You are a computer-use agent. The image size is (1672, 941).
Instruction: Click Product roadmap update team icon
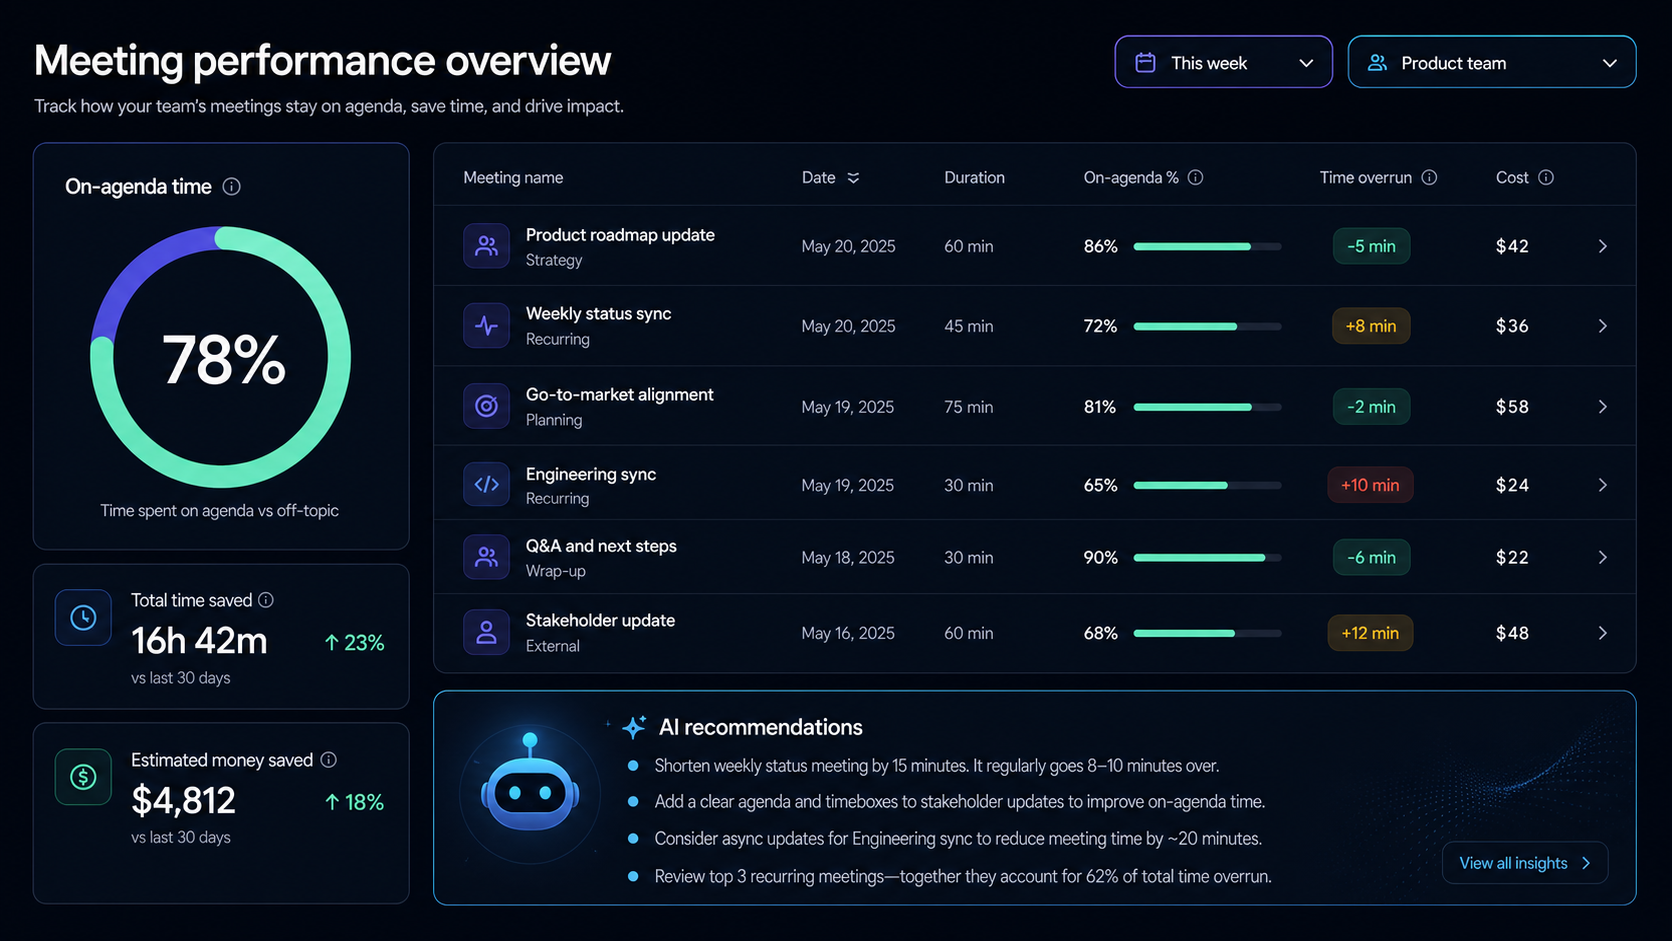pyautogui.click(x=486, y=246)
